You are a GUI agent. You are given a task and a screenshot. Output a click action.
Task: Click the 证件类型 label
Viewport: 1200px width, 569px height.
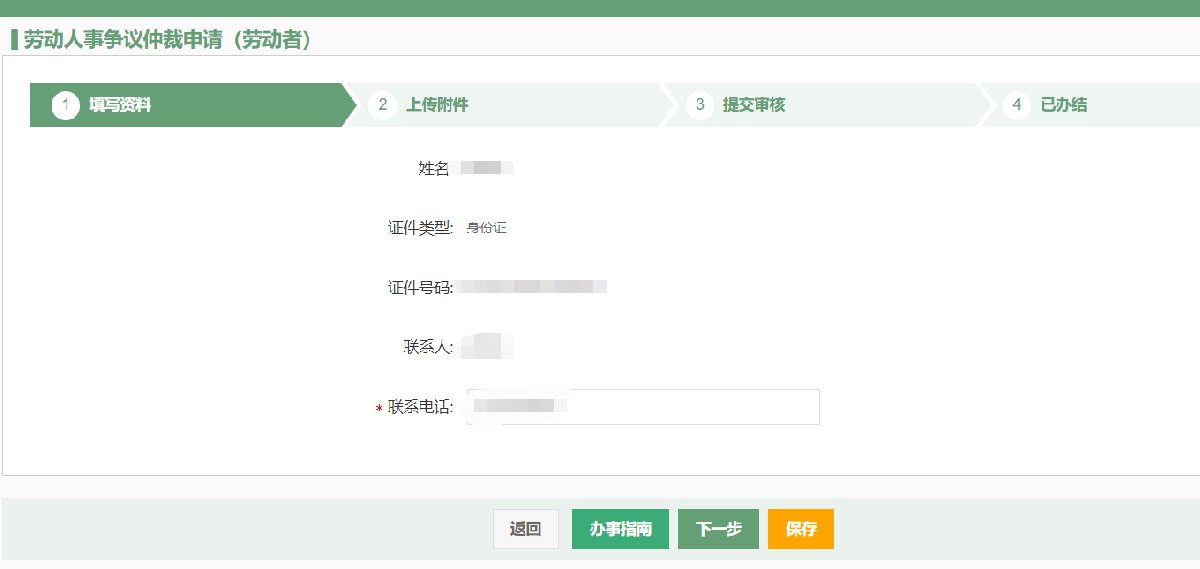point(420,228)
